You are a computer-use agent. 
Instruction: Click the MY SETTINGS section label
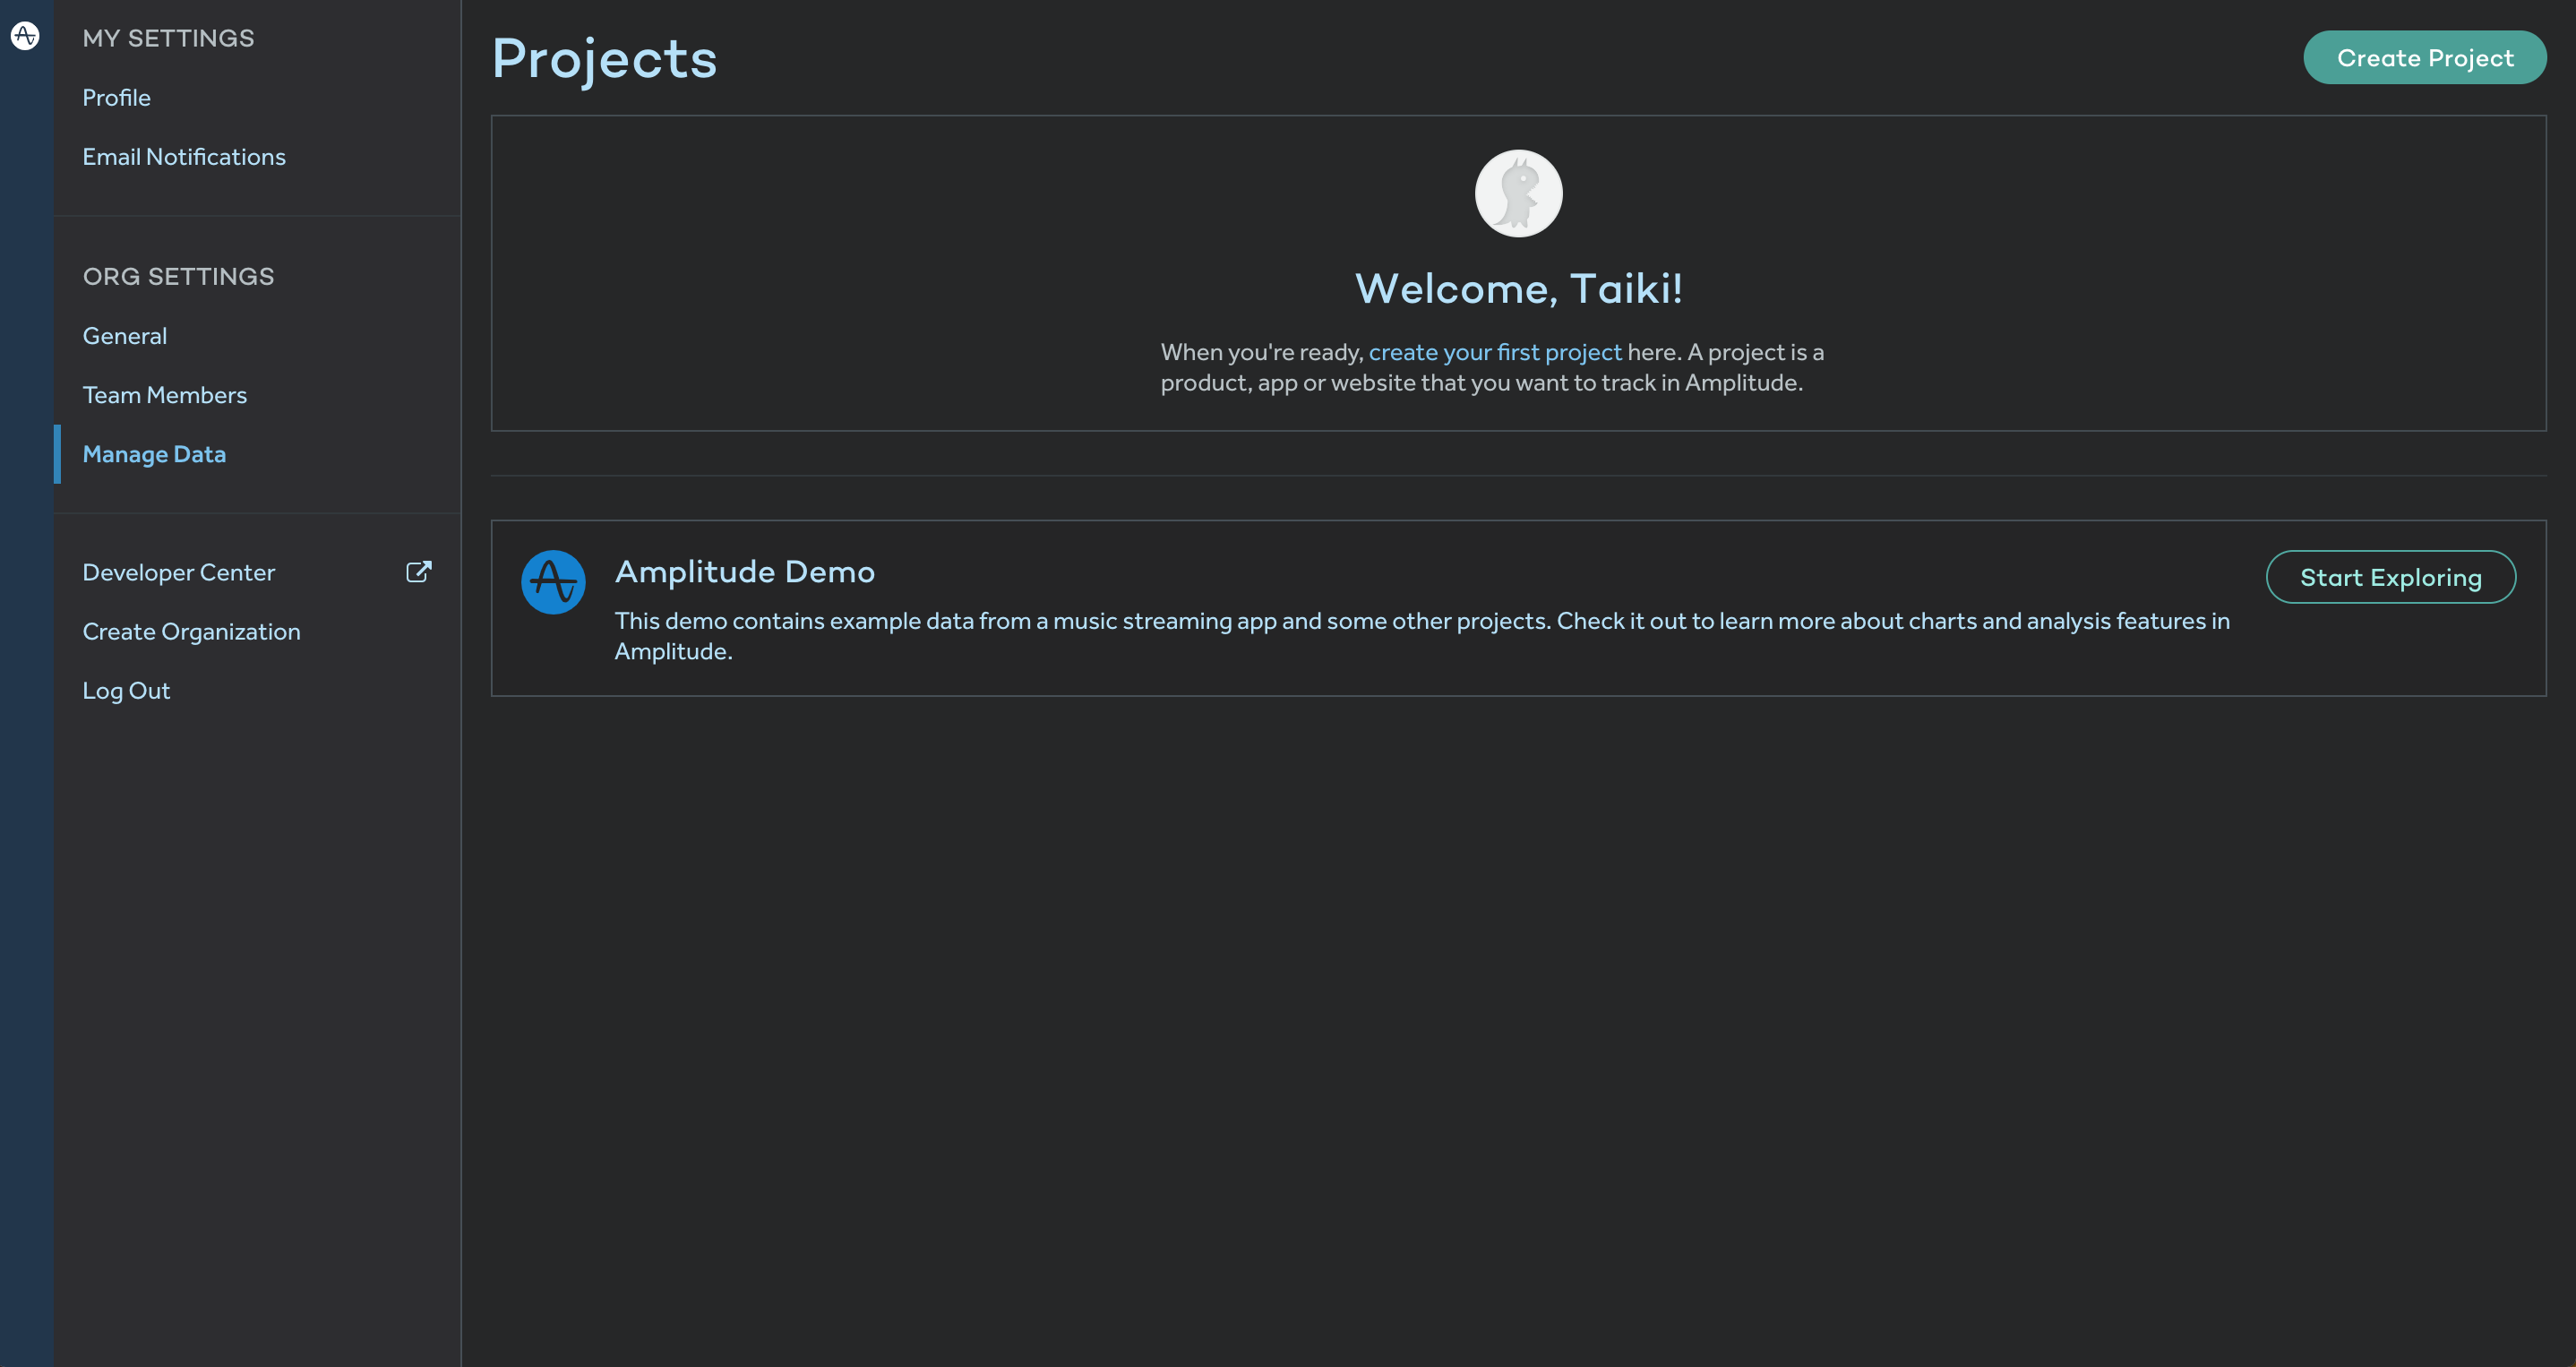click(169, 38)
